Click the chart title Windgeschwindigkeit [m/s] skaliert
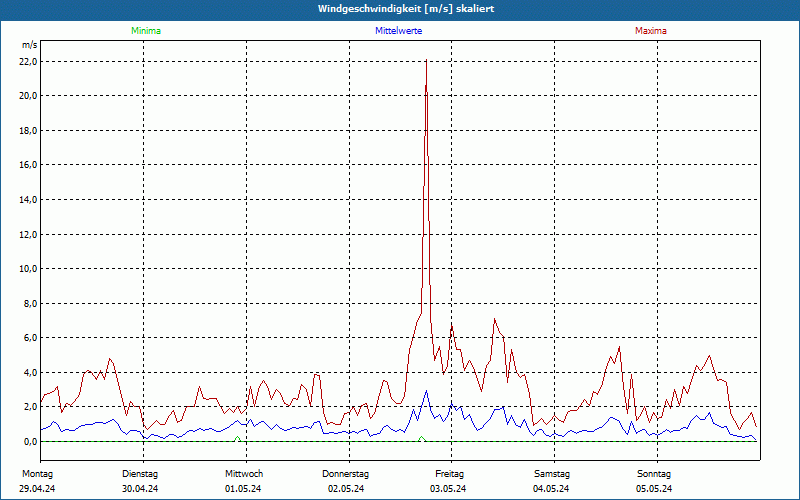 pos(406,9)
